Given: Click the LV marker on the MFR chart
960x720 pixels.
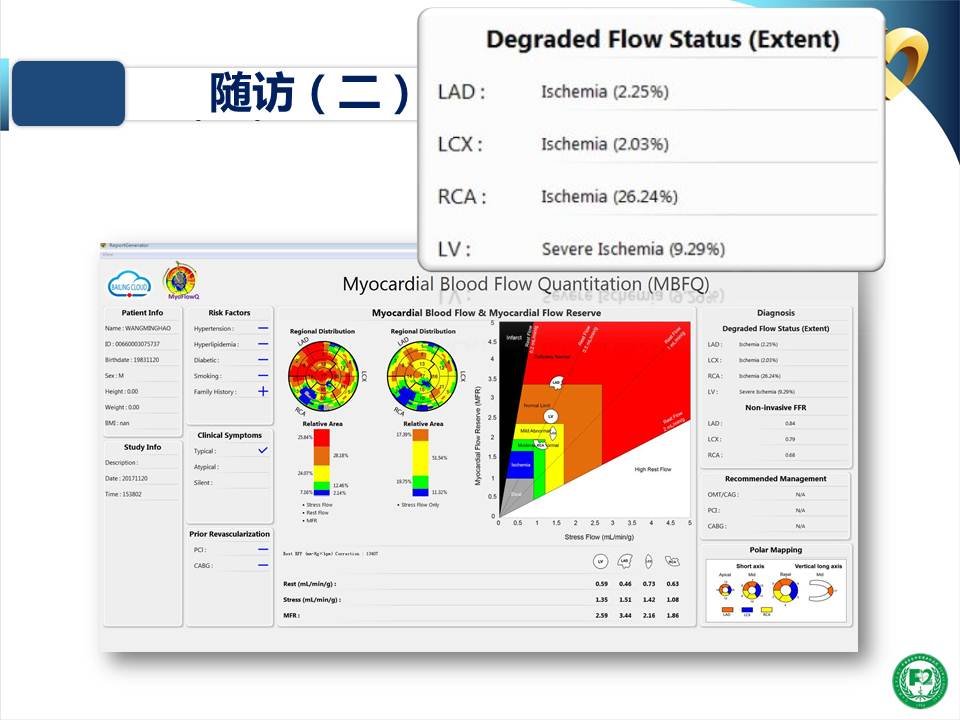Looking at the screenshot, I should pos(551,416).
